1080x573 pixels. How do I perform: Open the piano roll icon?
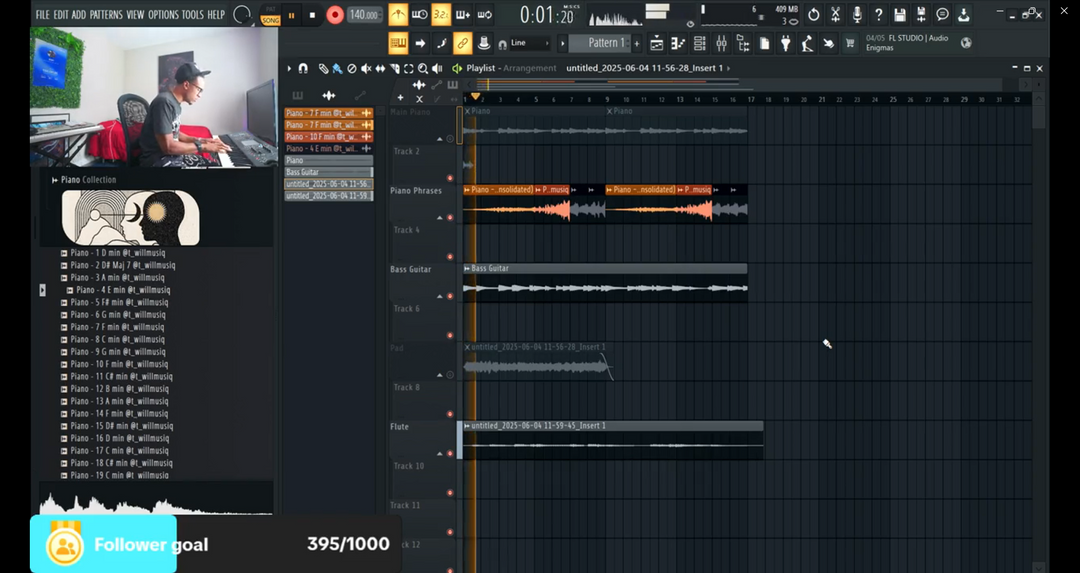678,43
